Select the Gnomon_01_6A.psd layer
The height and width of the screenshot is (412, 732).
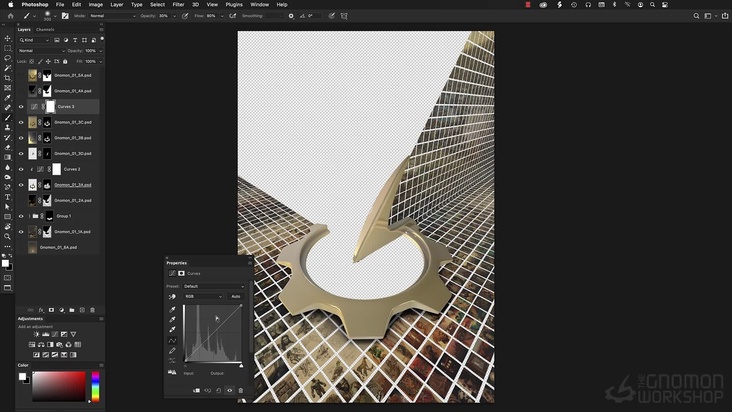pos(58,247)
